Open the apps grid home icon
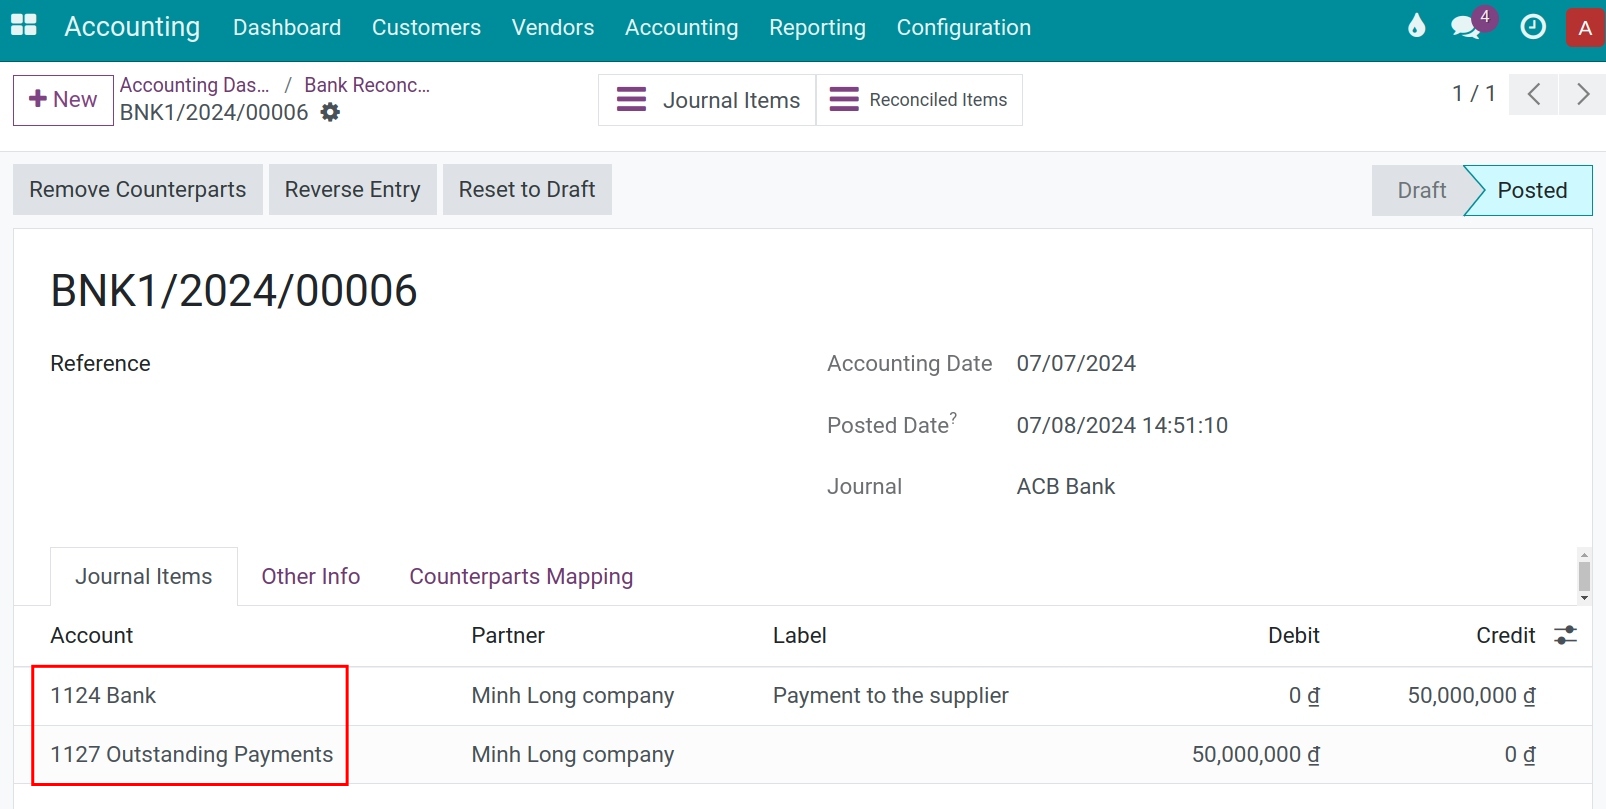 pos(23,26)
